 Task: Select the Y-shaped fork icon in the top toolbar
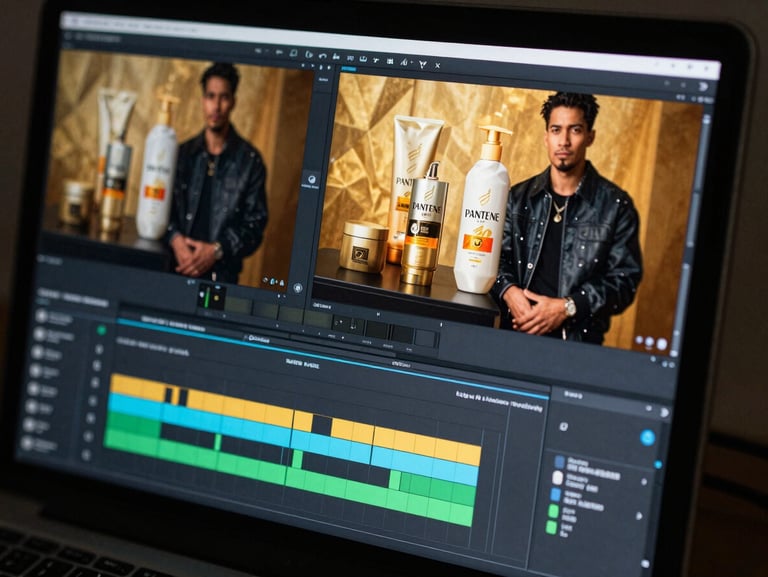tap(423, 64)
